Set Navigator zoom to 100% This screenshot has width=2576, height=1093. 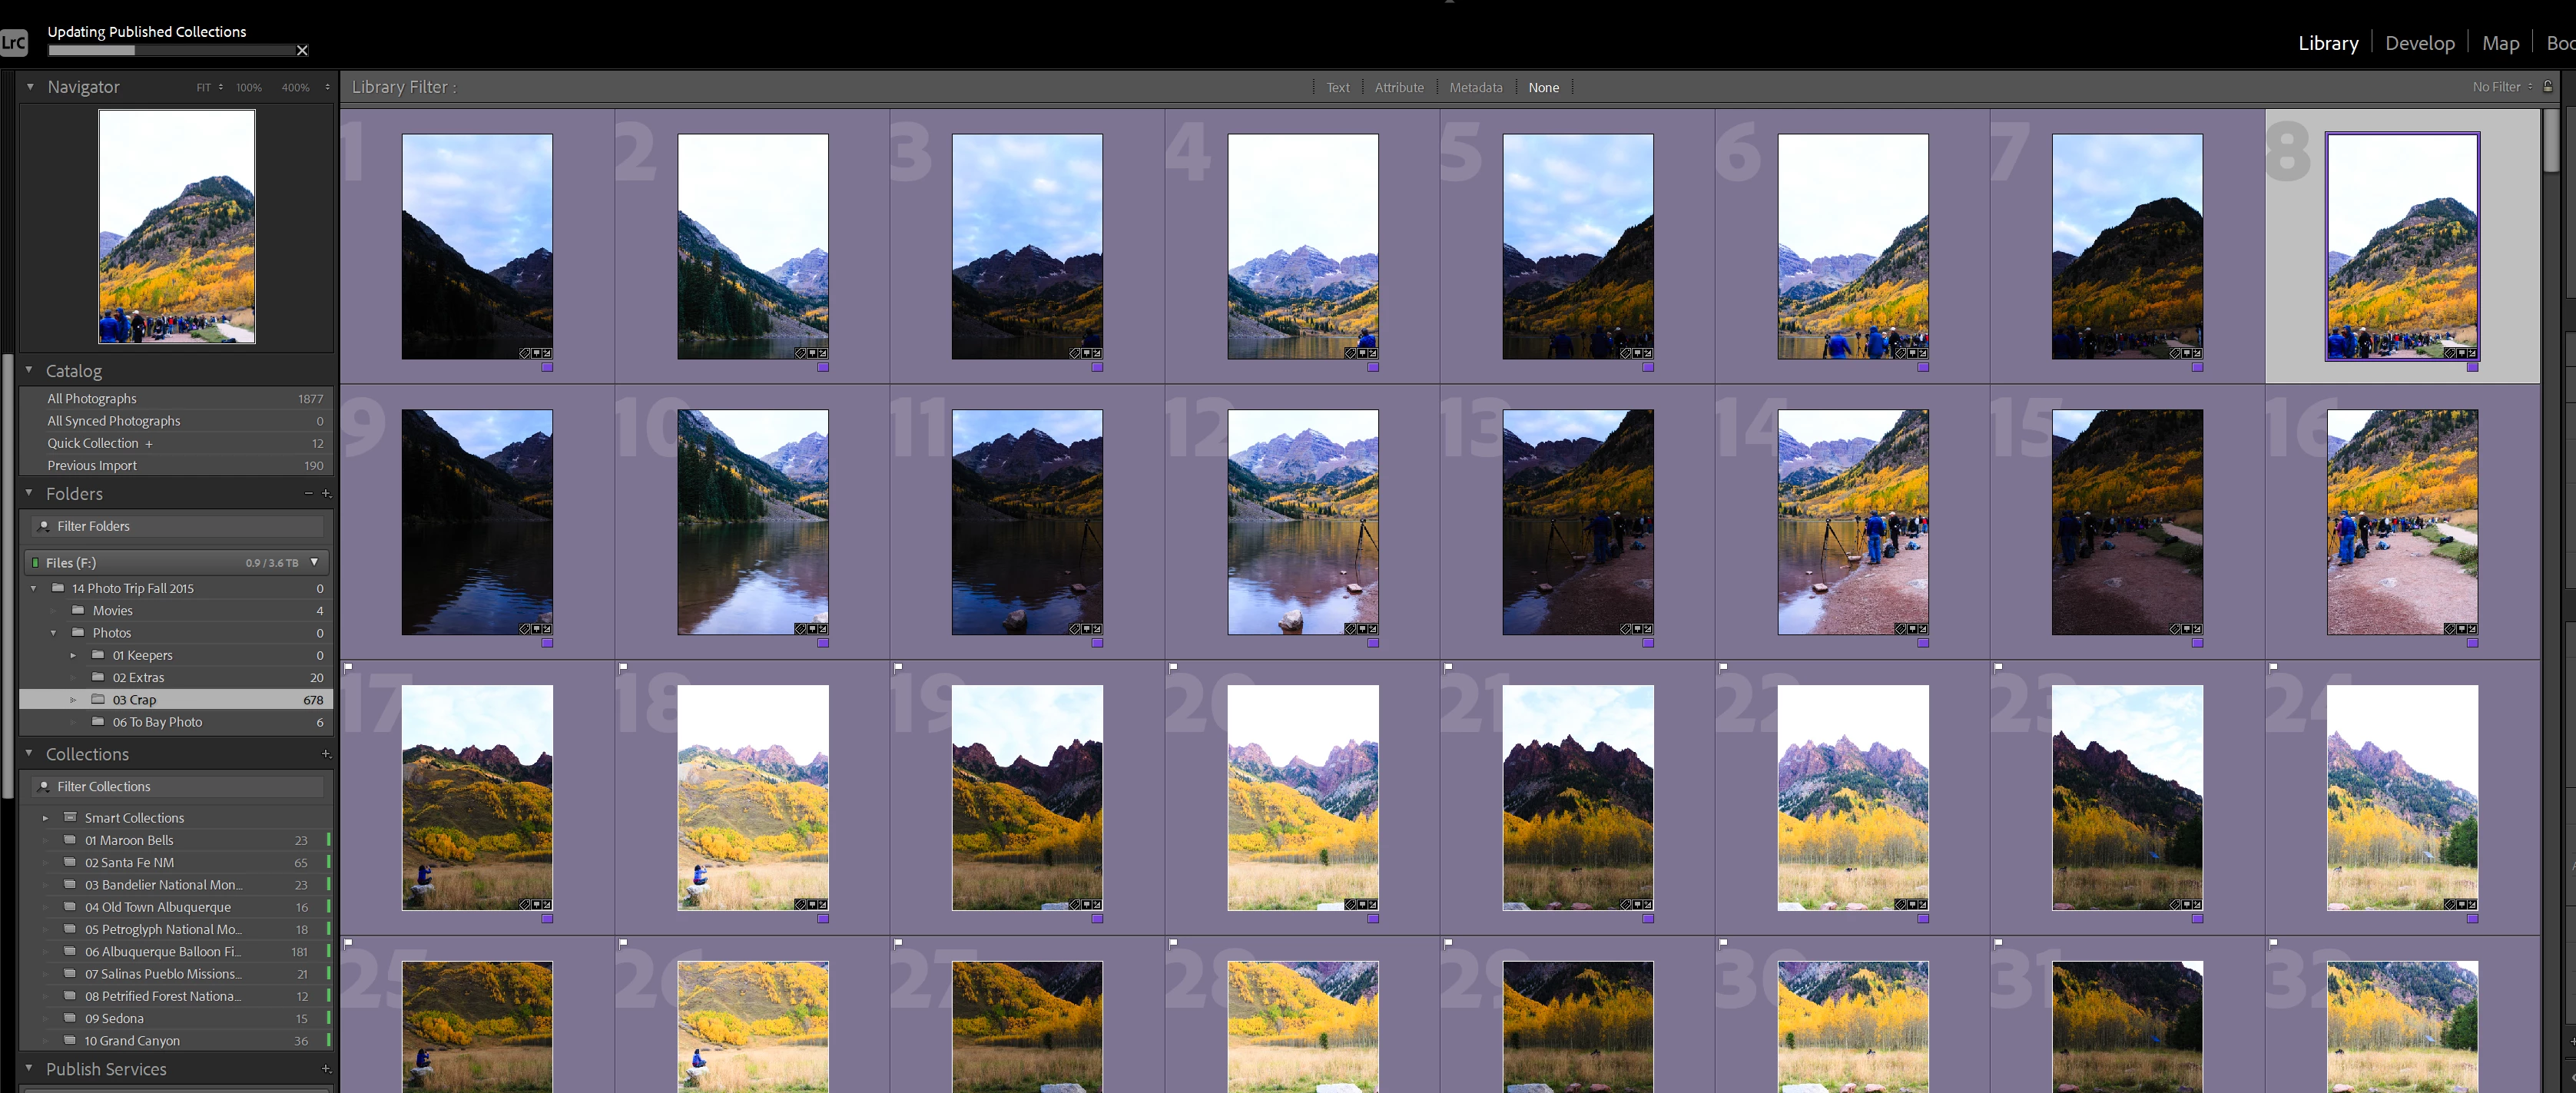pyautogui.click(x=248, y=88)
